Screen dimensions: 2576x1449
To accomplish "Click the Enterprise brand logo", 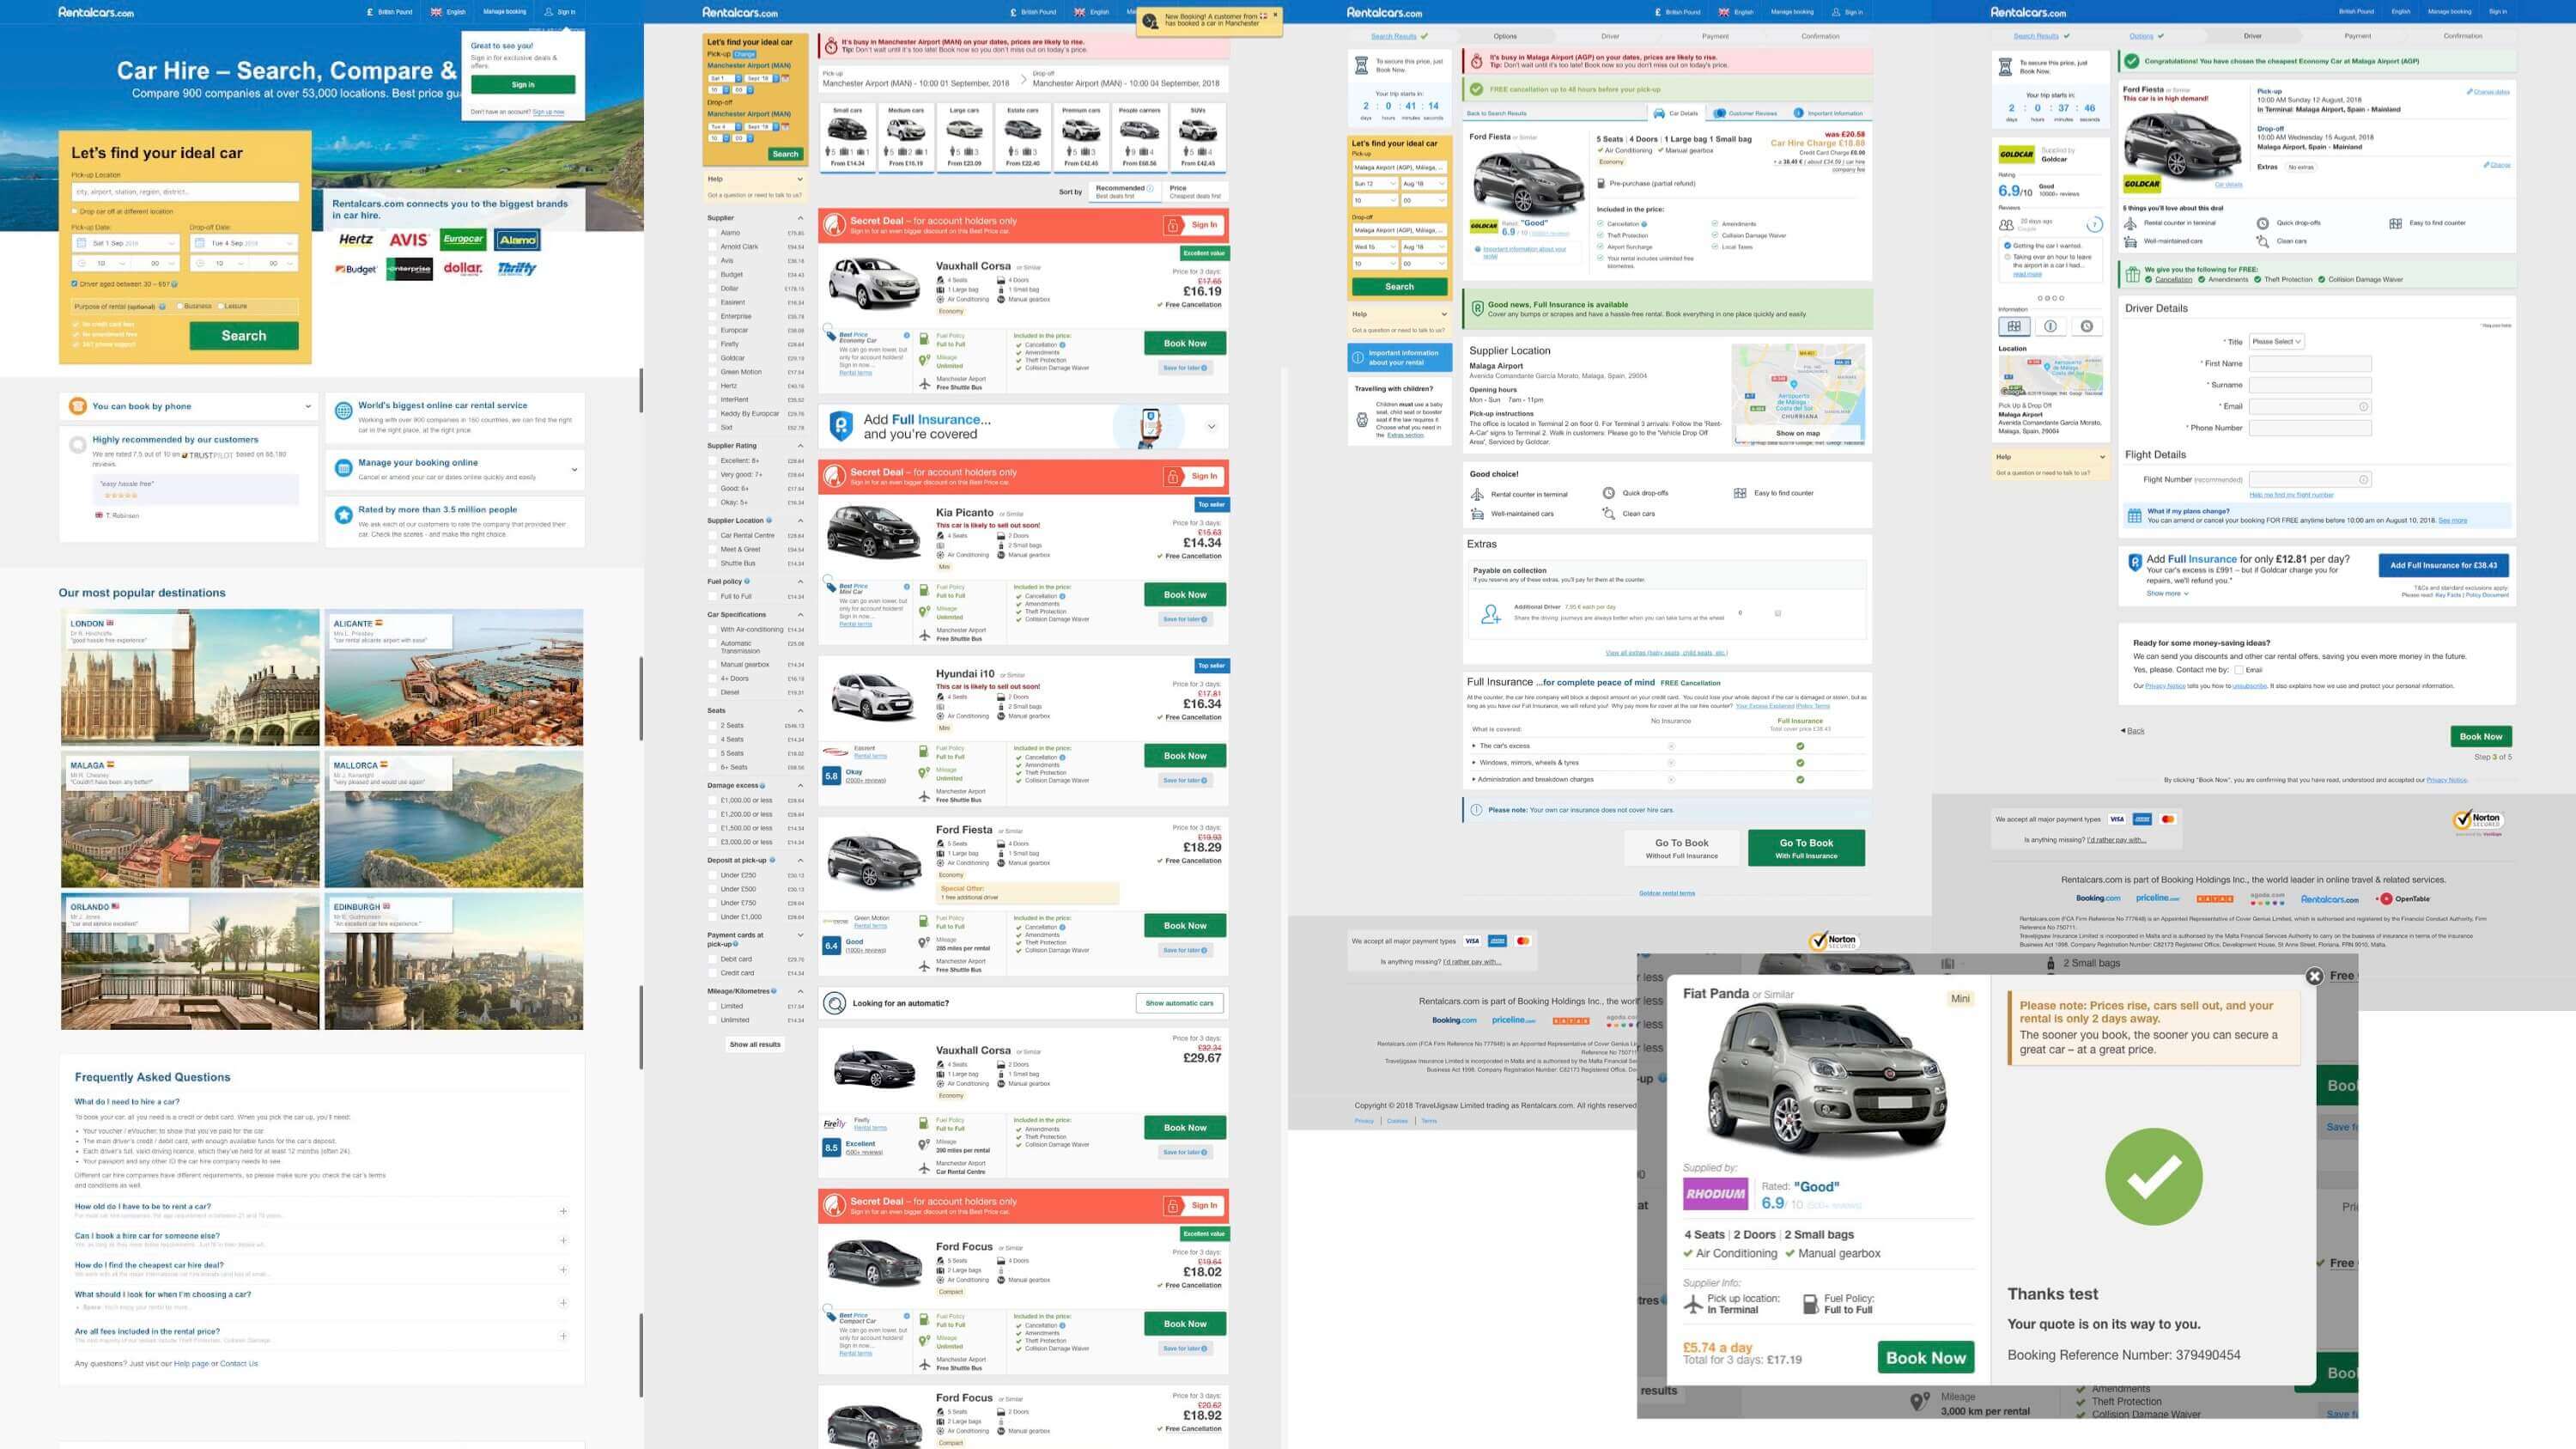I will click(x=410, y=269).
